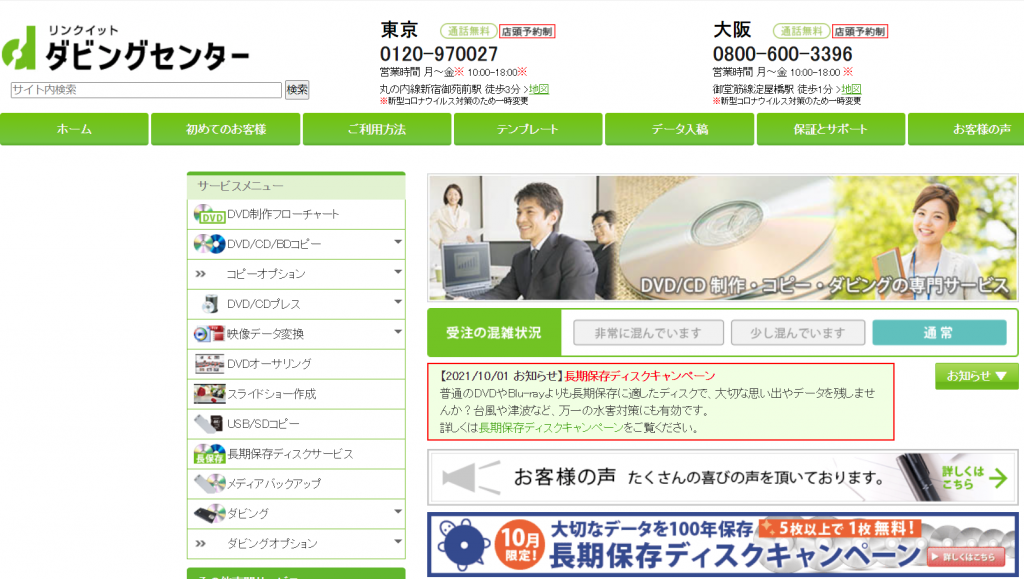The width and height of the screenshot is (1024, 579).
Task: Click the DVD制作フローチャート icon in sidebar
Action: [x=208, y=214]
